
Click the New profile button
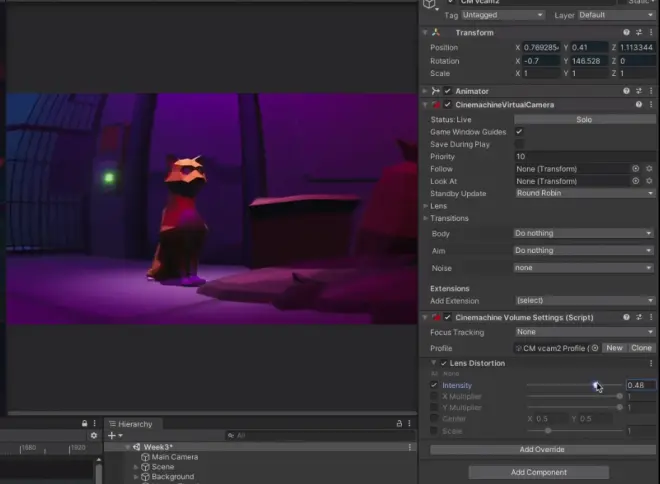point(614,348)
